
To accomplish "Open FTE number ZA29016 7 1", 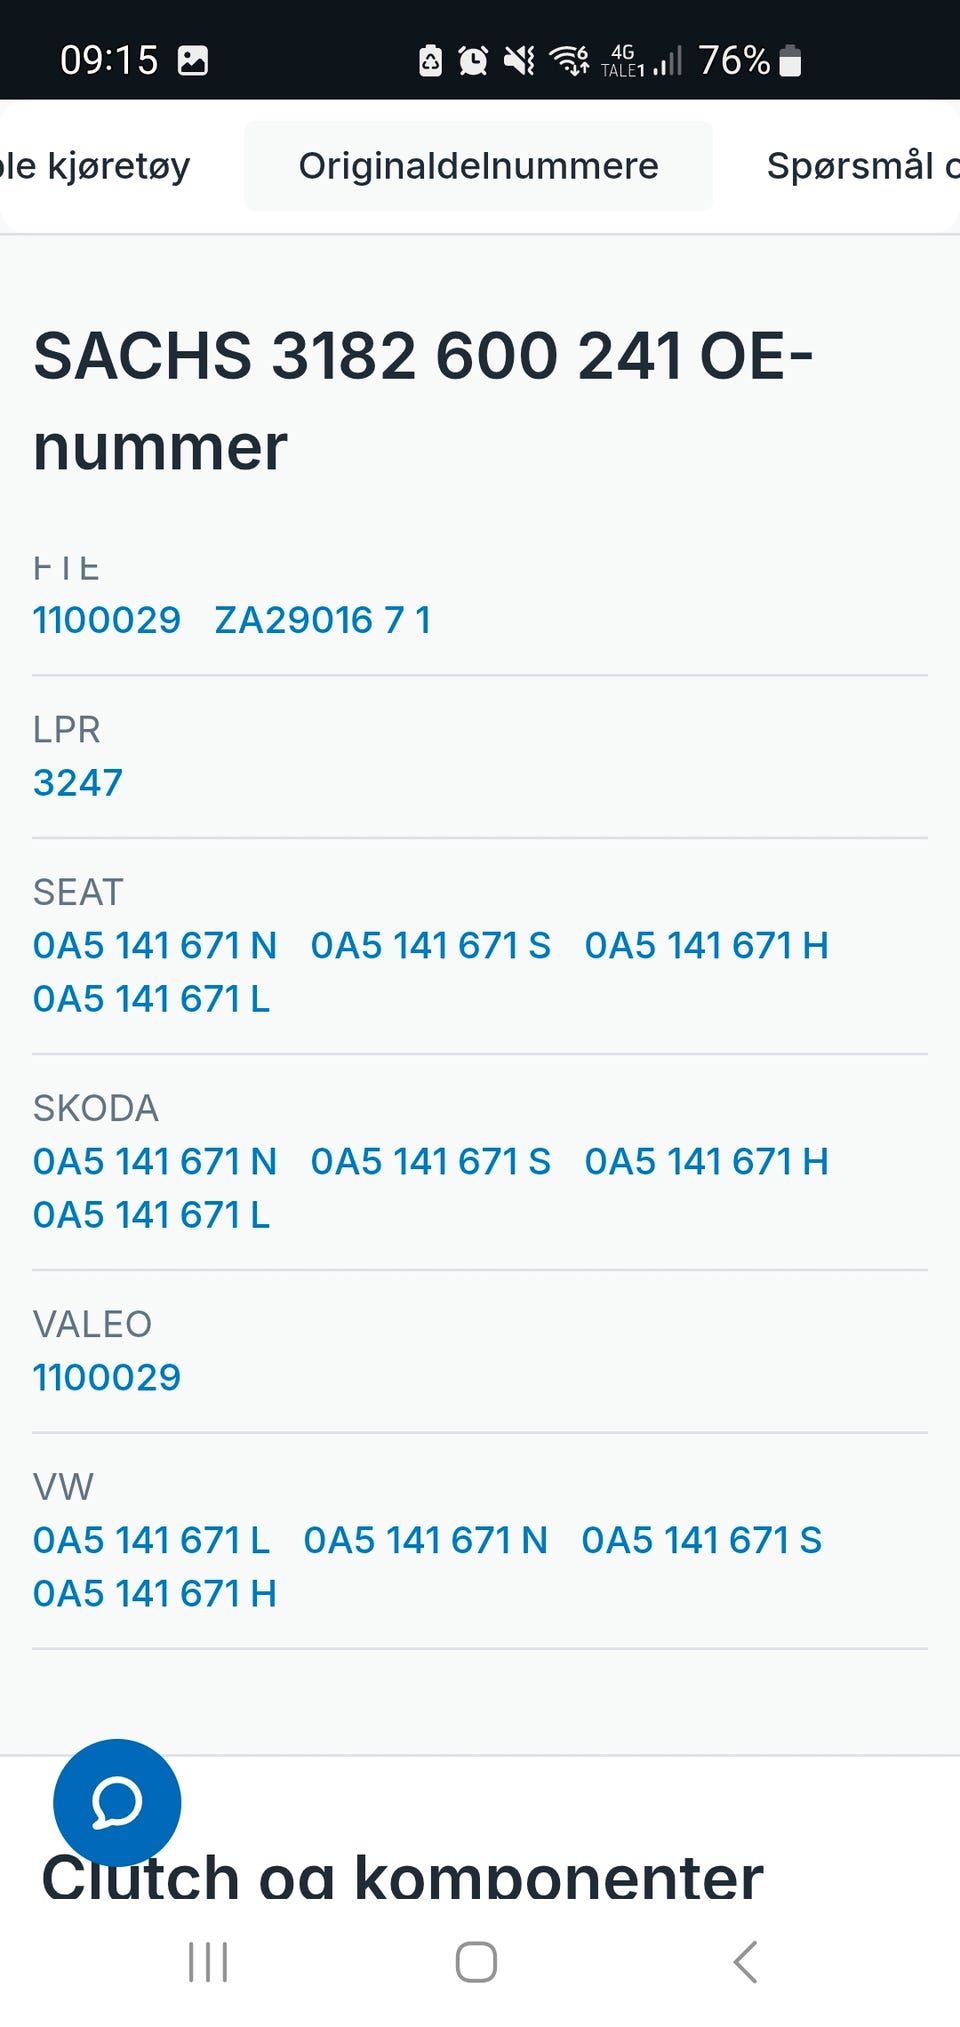I will click(323, 620).
